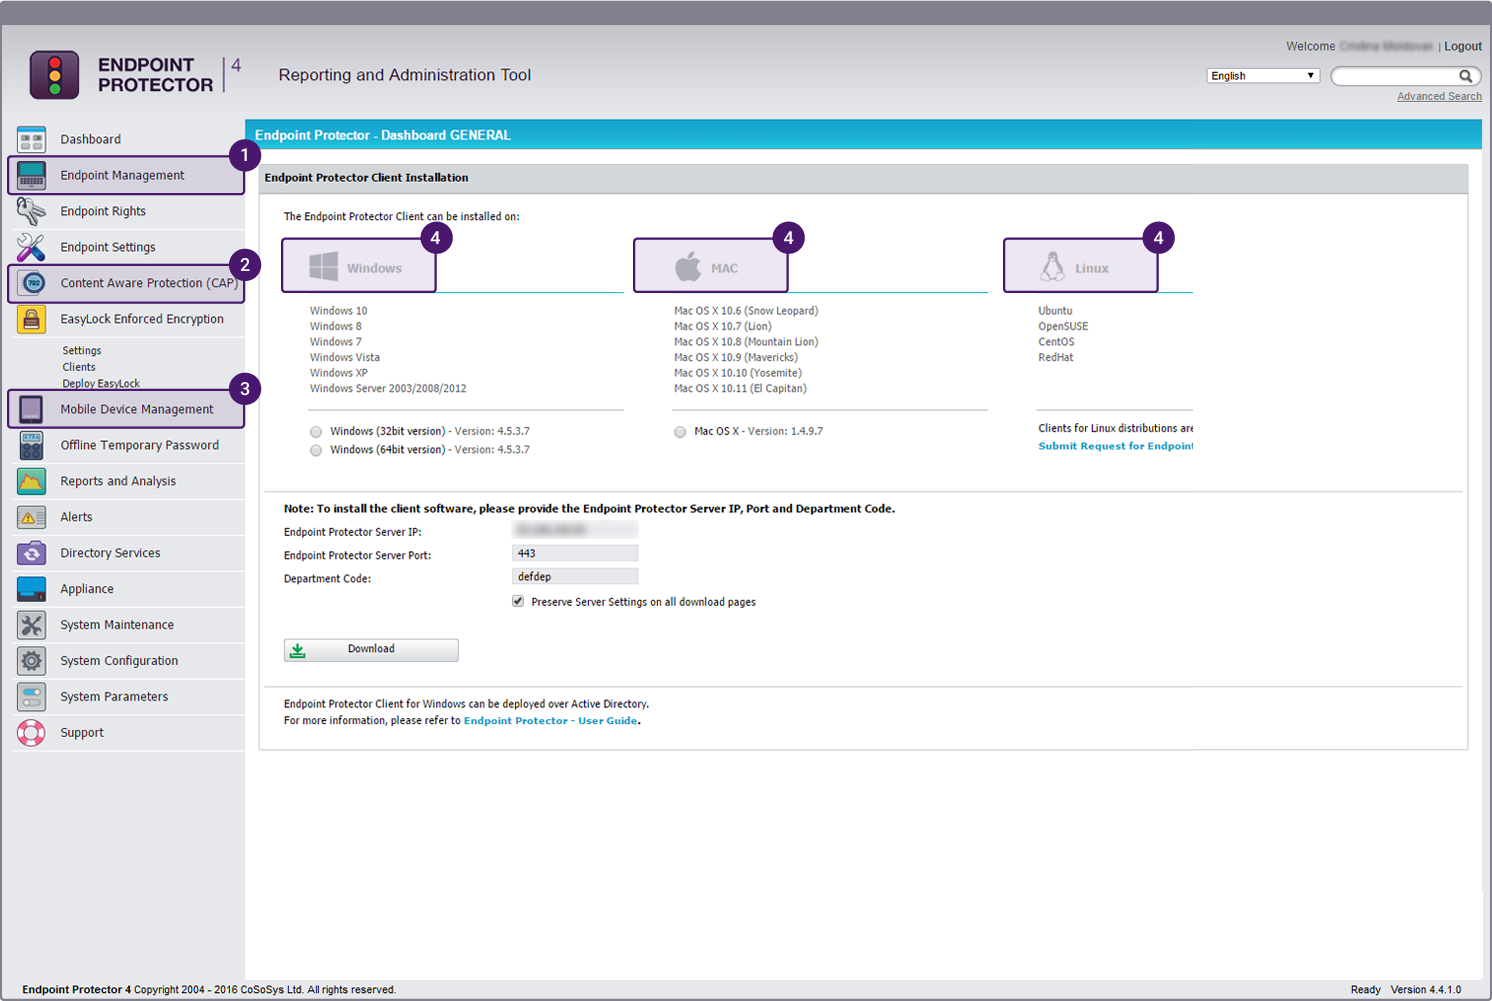Click the Endpoint Settings tools icon

pyautogui.click(x=31, y=247)
